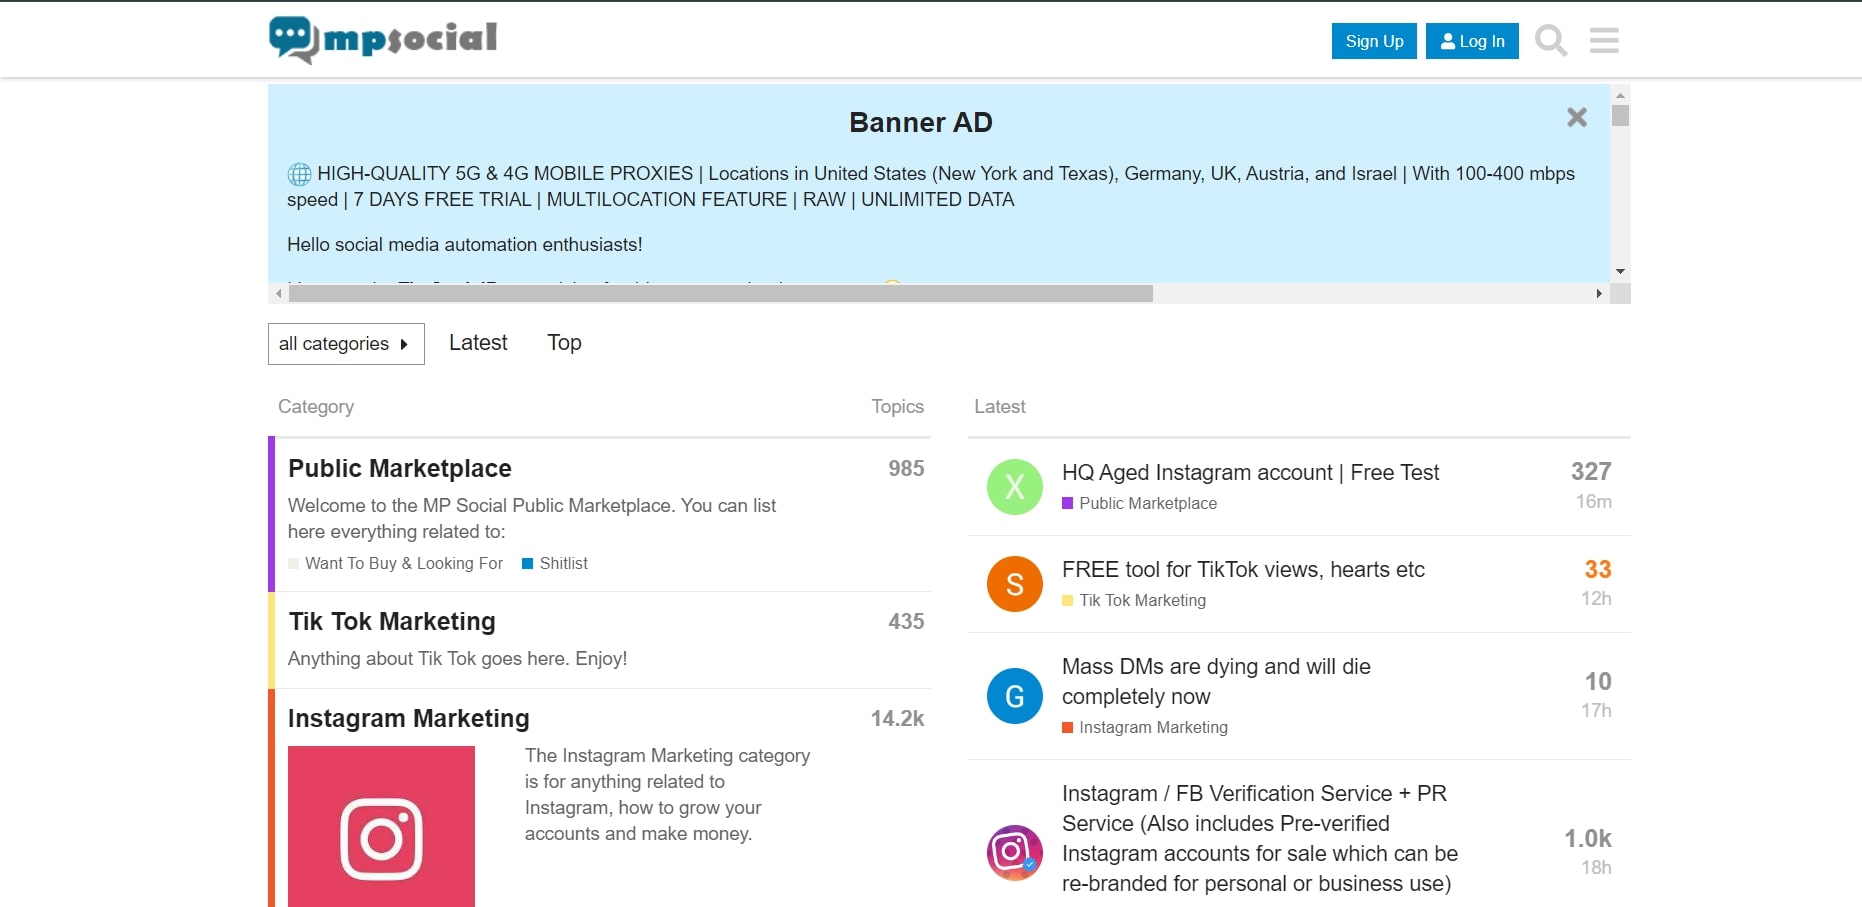Open Mass DMs are dying topic
1862x907 pixels.
tap(1216, 681)
